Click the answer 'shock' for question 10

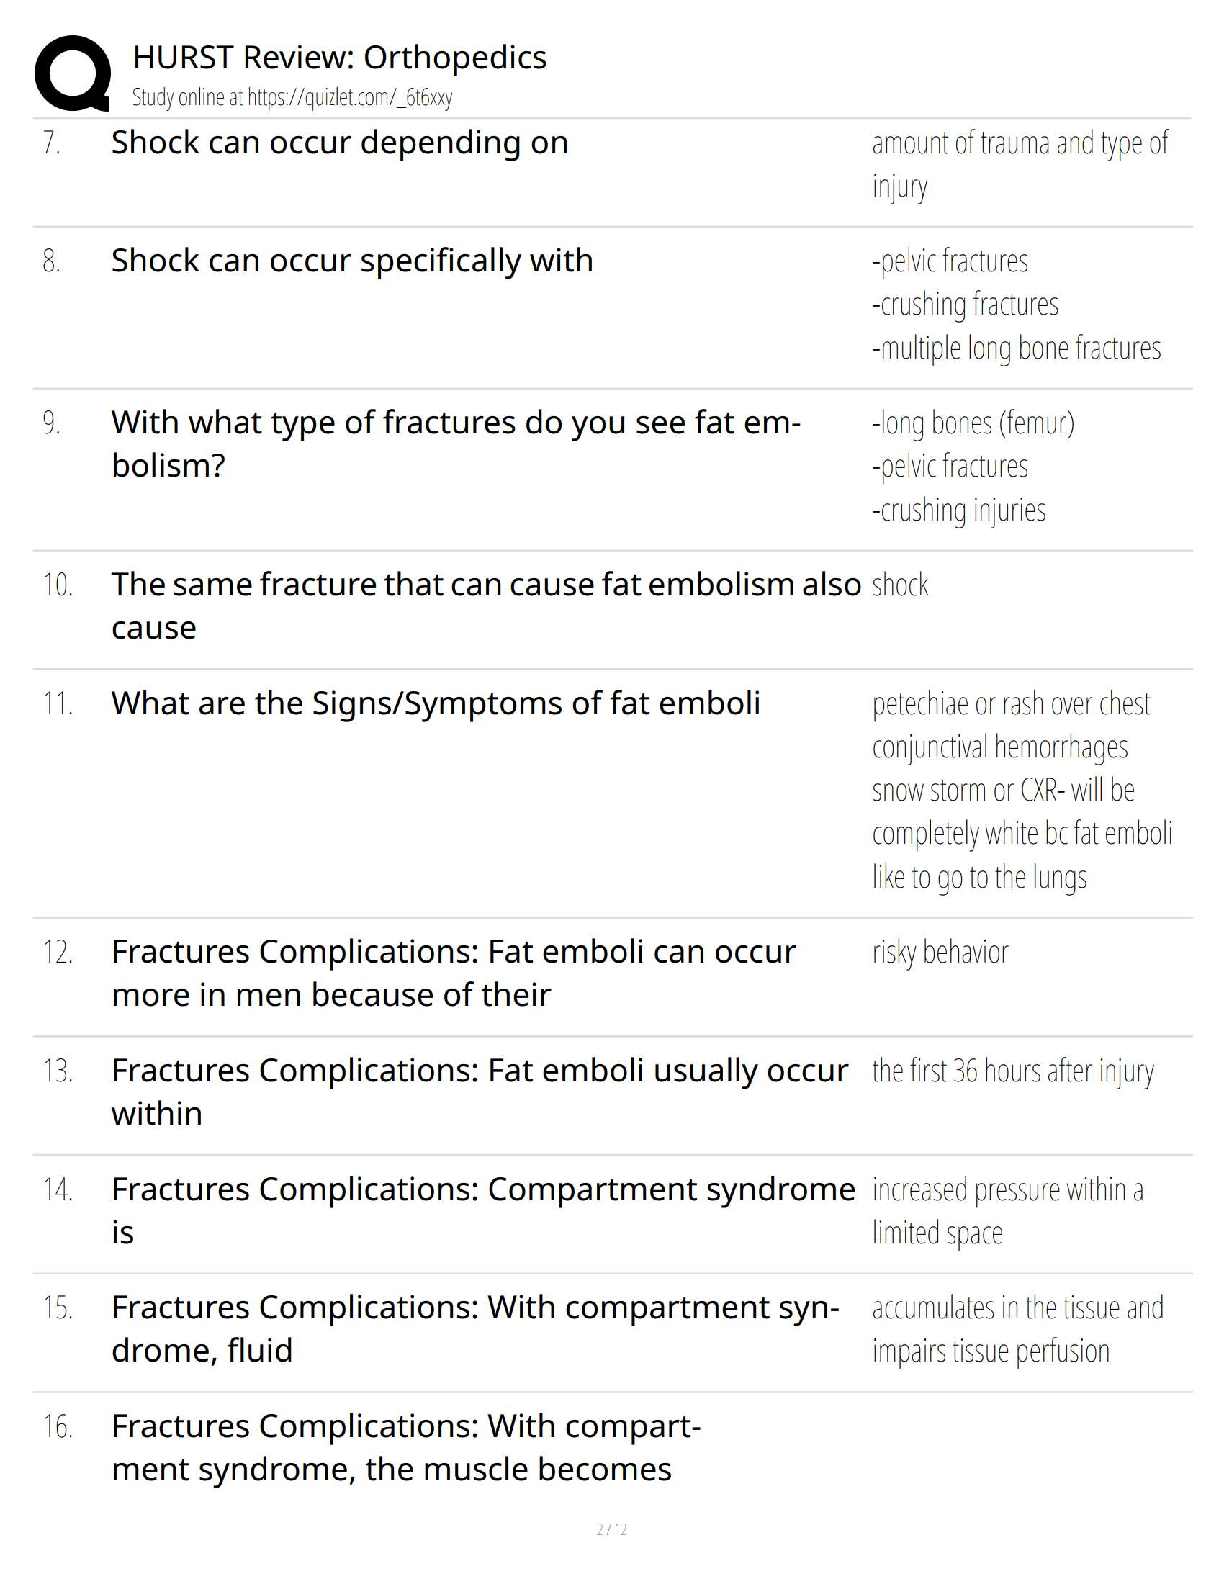pos(900,585)
